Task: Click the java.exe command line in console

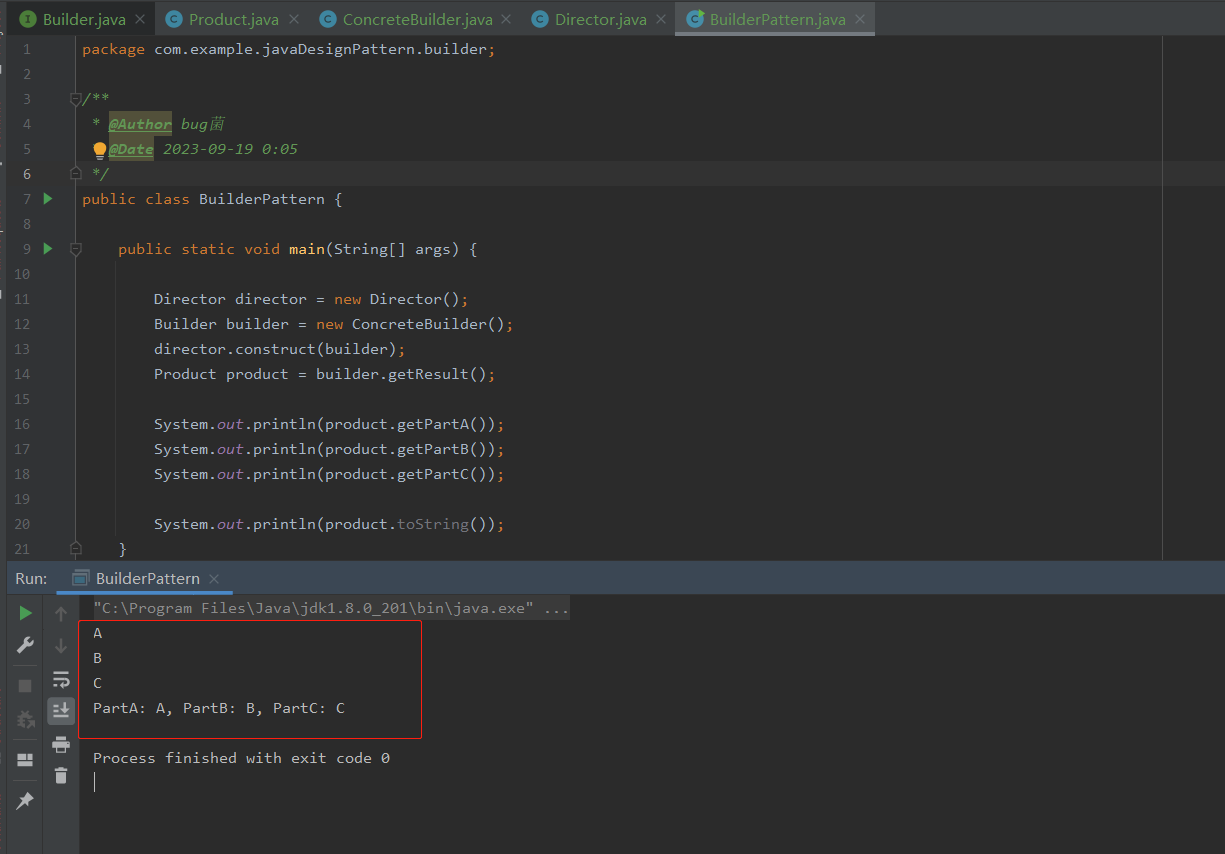Action: [330, 608]
